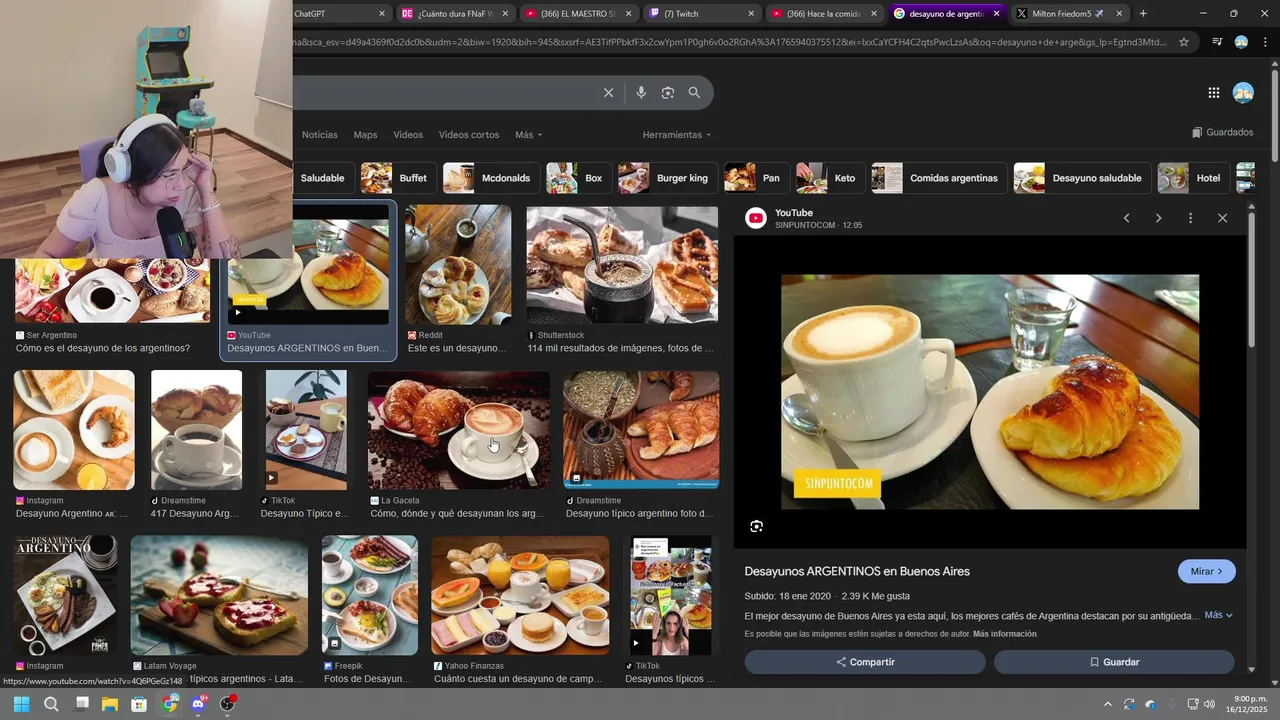Switch to the Maps tab
The height and width of the screenshot is (720, 1280).
click(365, 135)
